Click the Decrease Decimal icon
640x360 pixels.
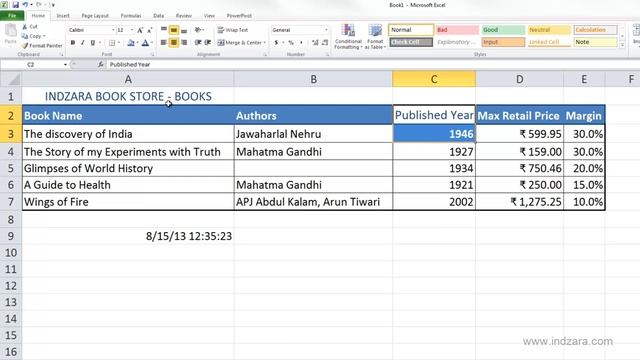[325, 42]
